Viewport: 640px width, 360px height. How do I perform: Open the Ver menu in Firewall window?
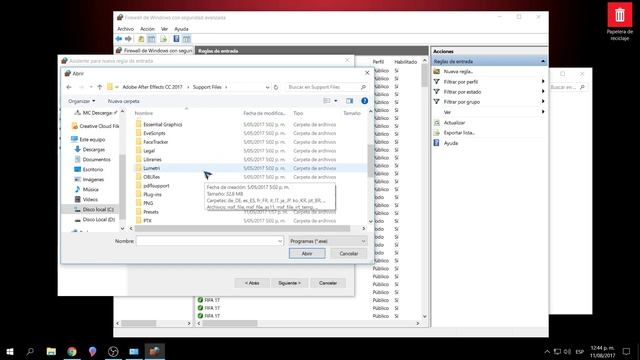(164, 29)
